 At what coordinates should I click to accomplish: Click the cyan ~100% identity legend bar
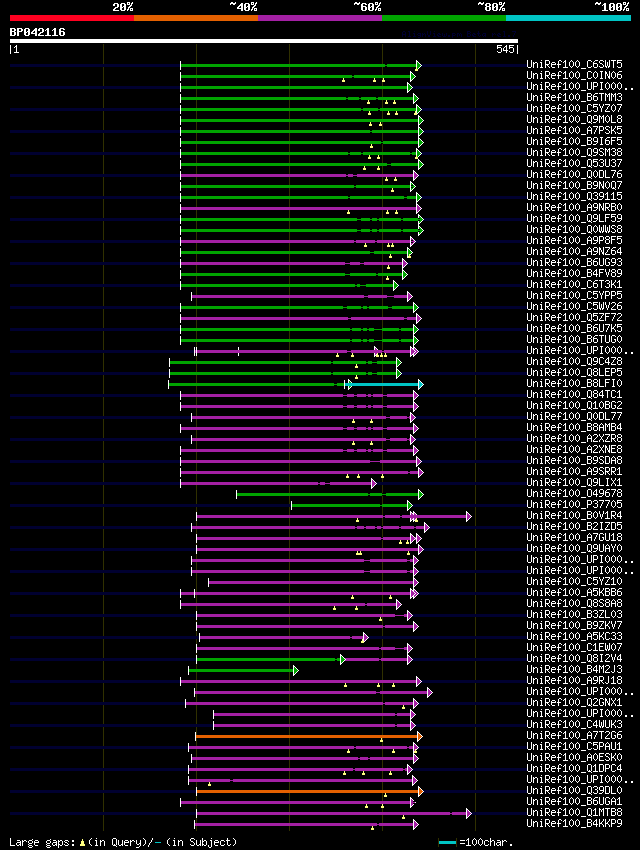[568, 18]
